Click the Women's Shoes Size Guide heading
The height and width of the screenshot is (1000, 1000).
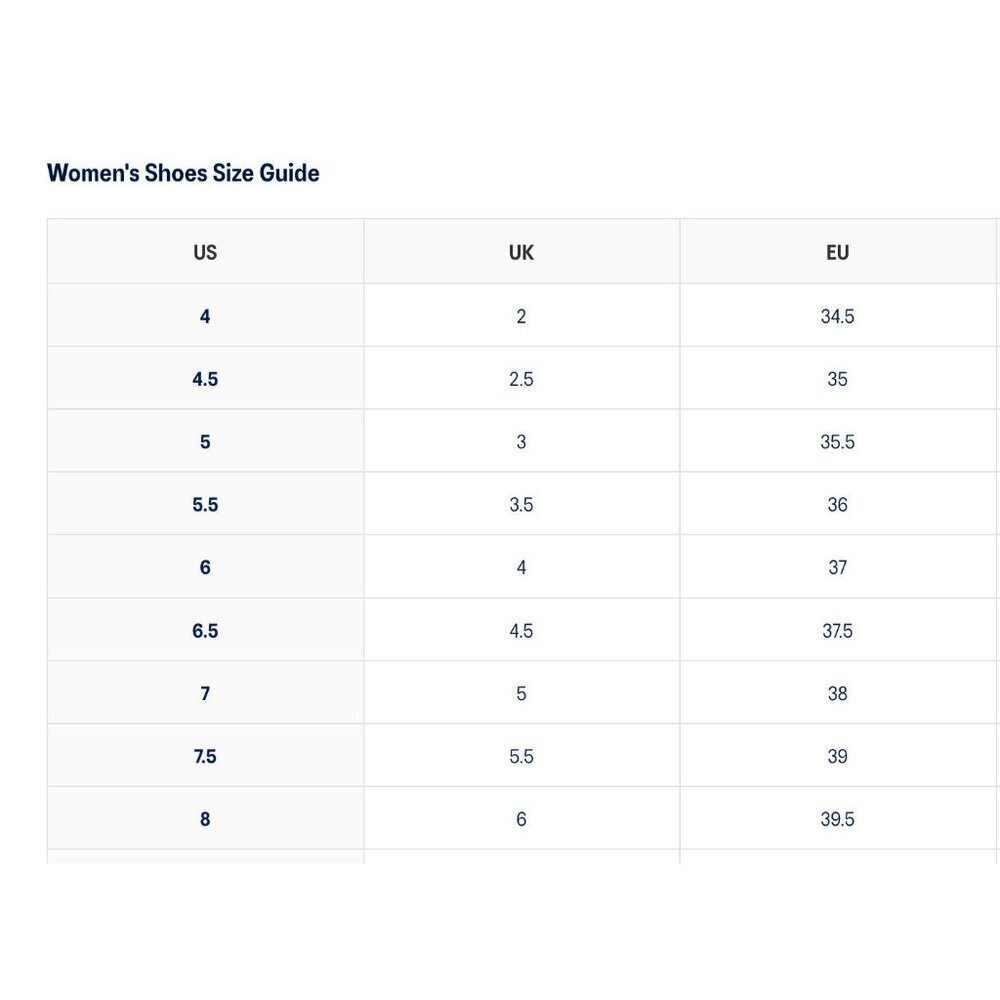tap(183, 173)
